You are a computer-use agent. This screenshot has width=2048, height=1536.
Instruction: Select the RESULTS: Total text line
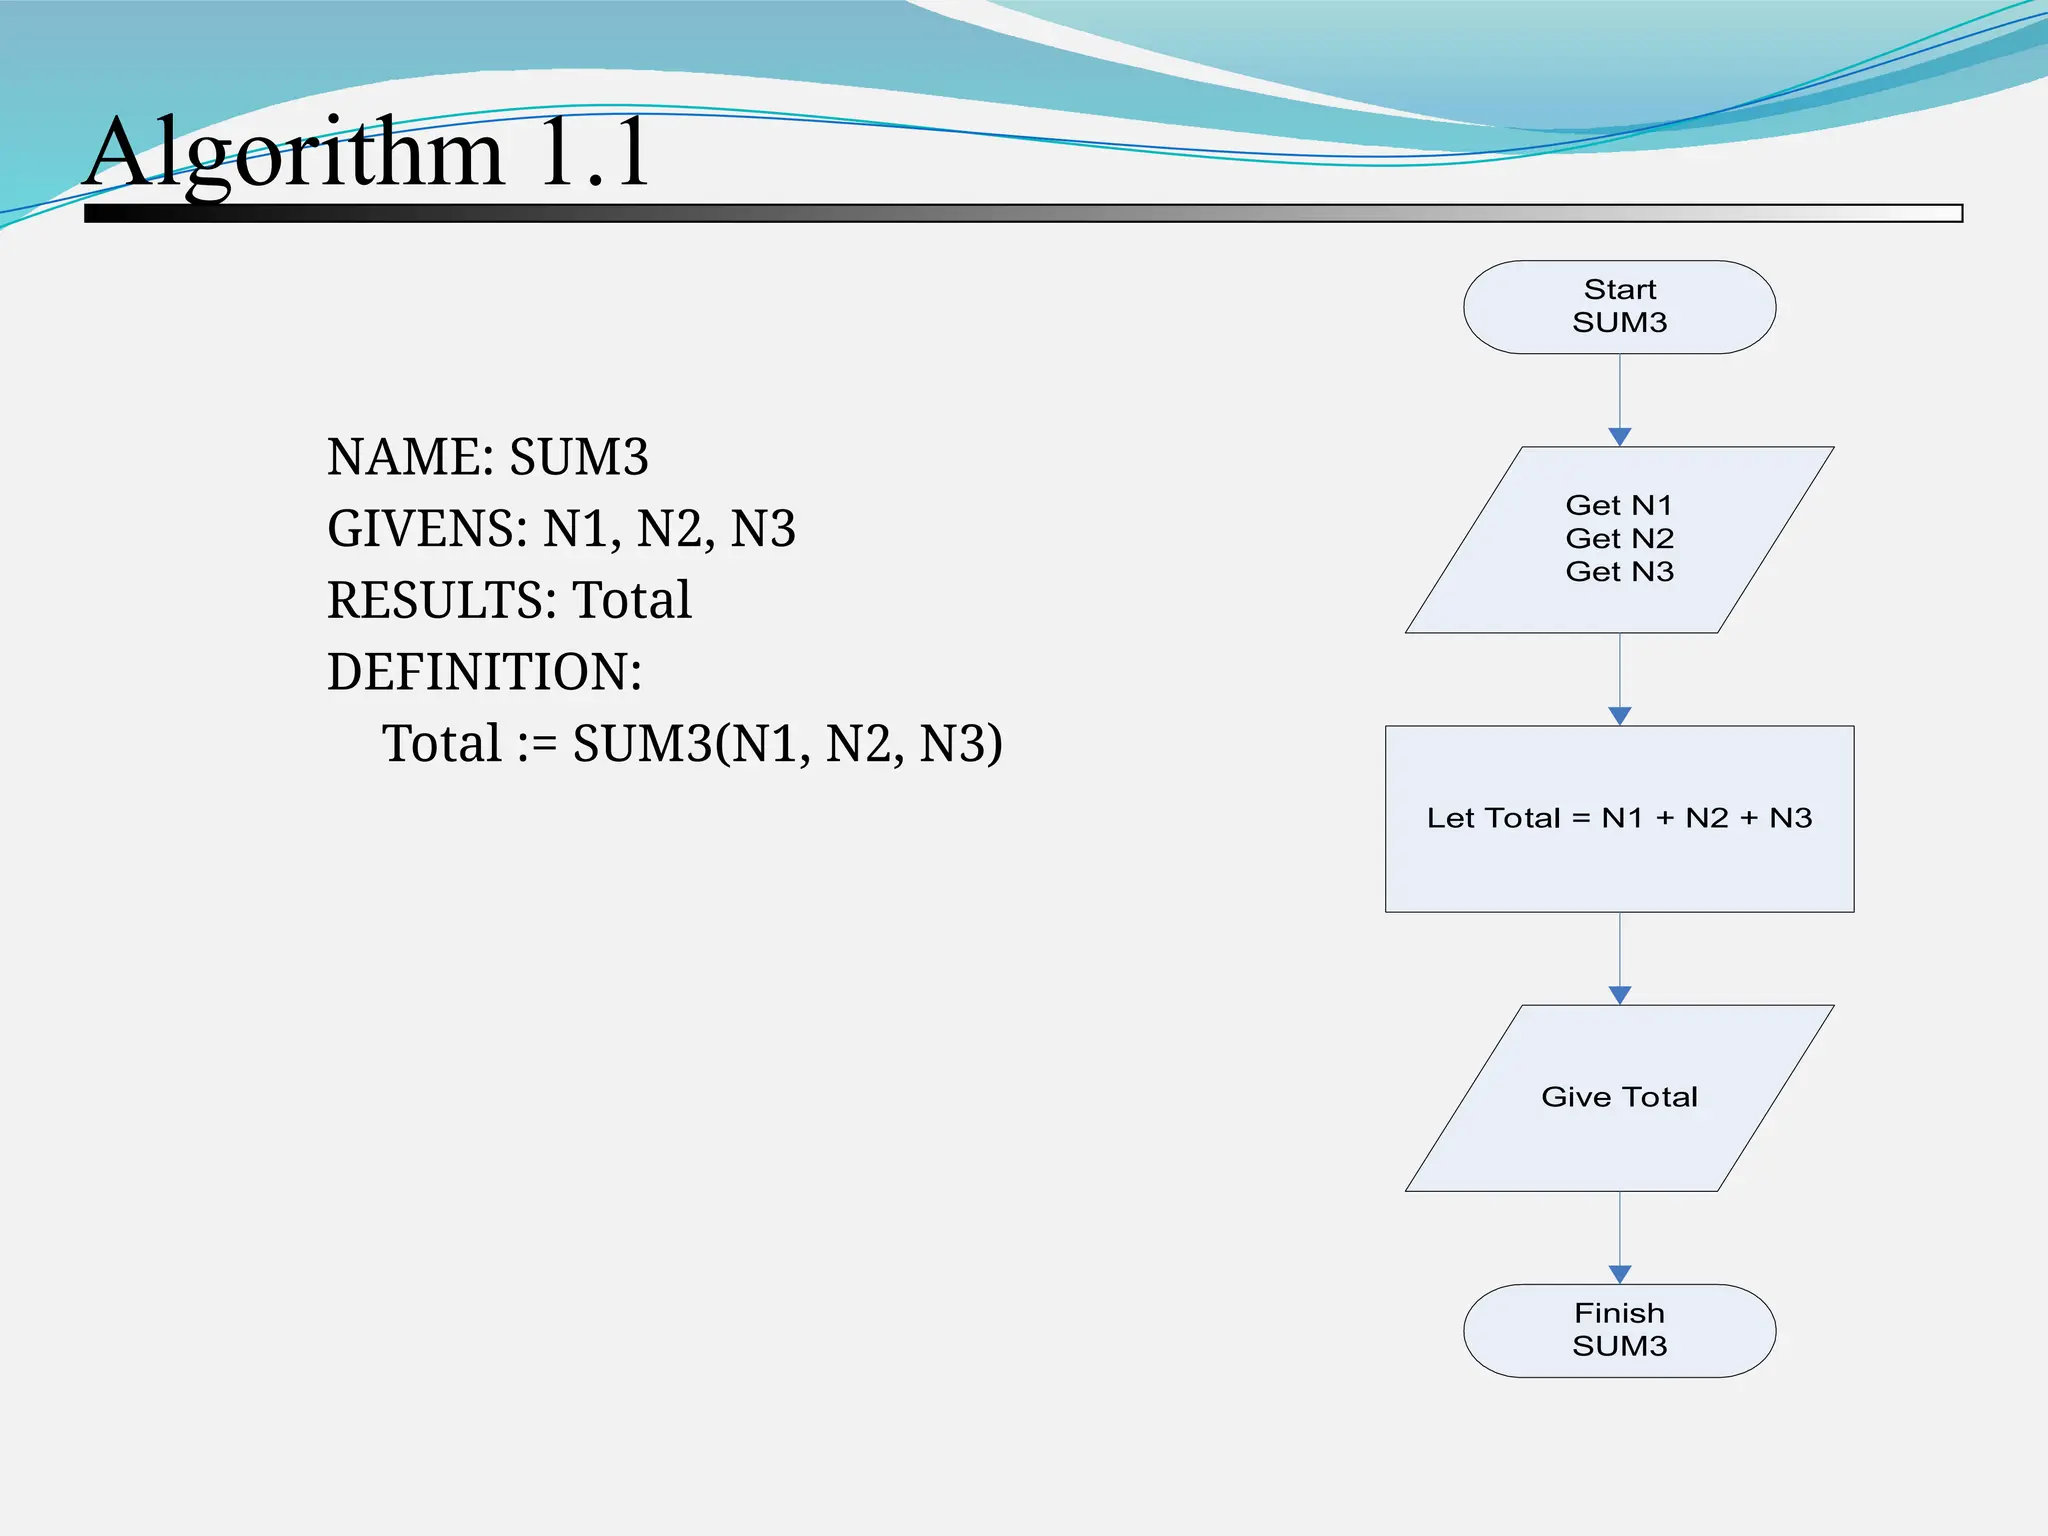(x=509, y=600)
